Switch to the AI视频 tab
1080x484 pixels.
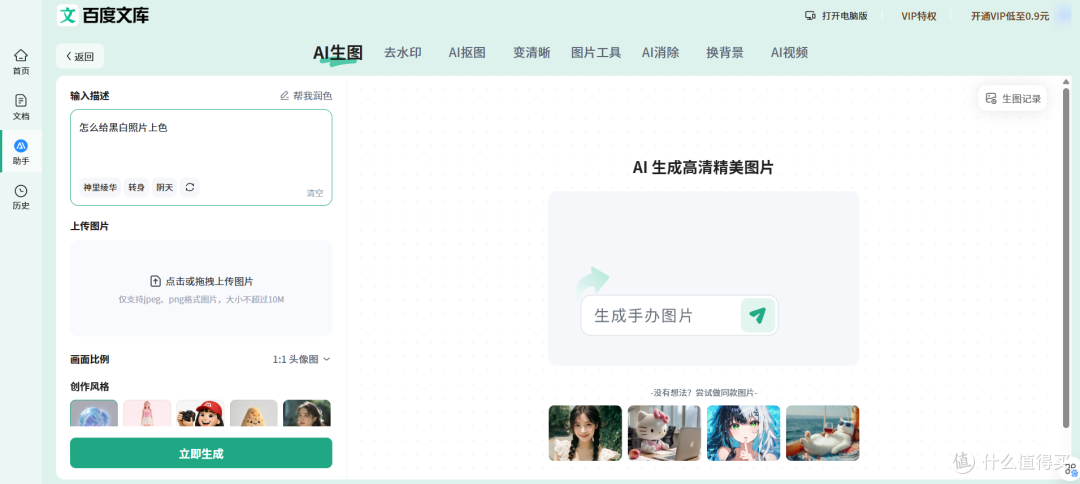pos(789,53)
